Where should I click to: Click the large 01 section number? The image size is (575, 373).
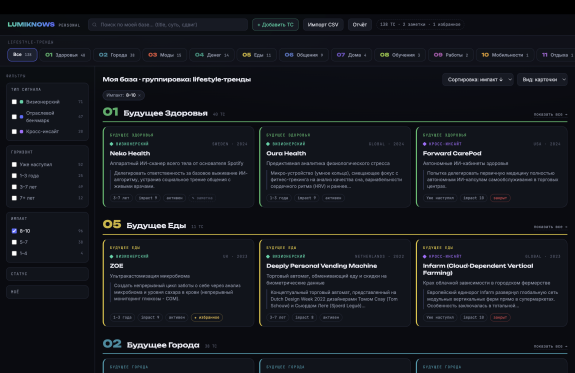[111, 112]
